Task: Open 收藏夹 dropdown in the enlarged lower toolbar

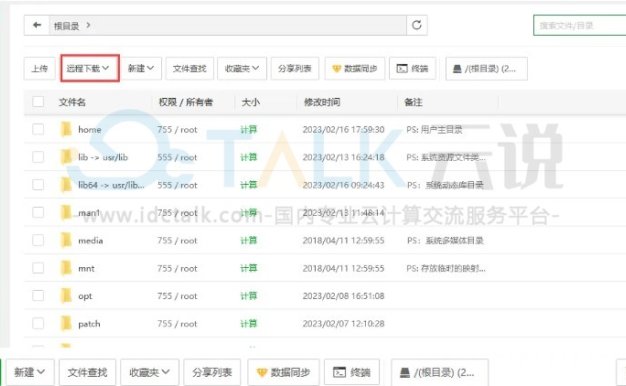Action: click(x=149, y=372)
